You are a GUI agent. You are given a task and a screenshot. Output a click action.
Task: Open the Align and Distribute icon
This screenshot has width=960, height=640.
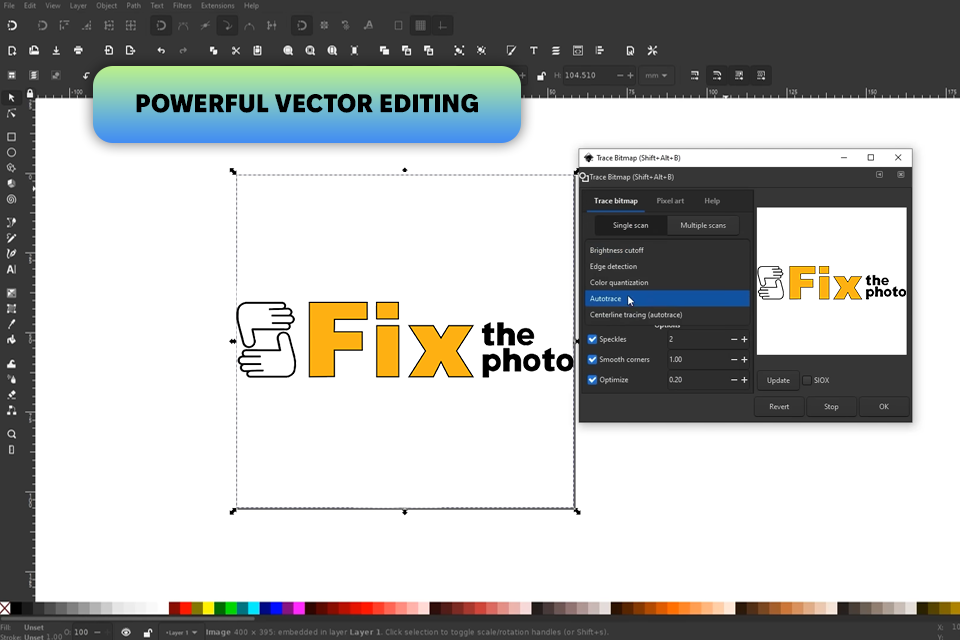tap(599, 50)
